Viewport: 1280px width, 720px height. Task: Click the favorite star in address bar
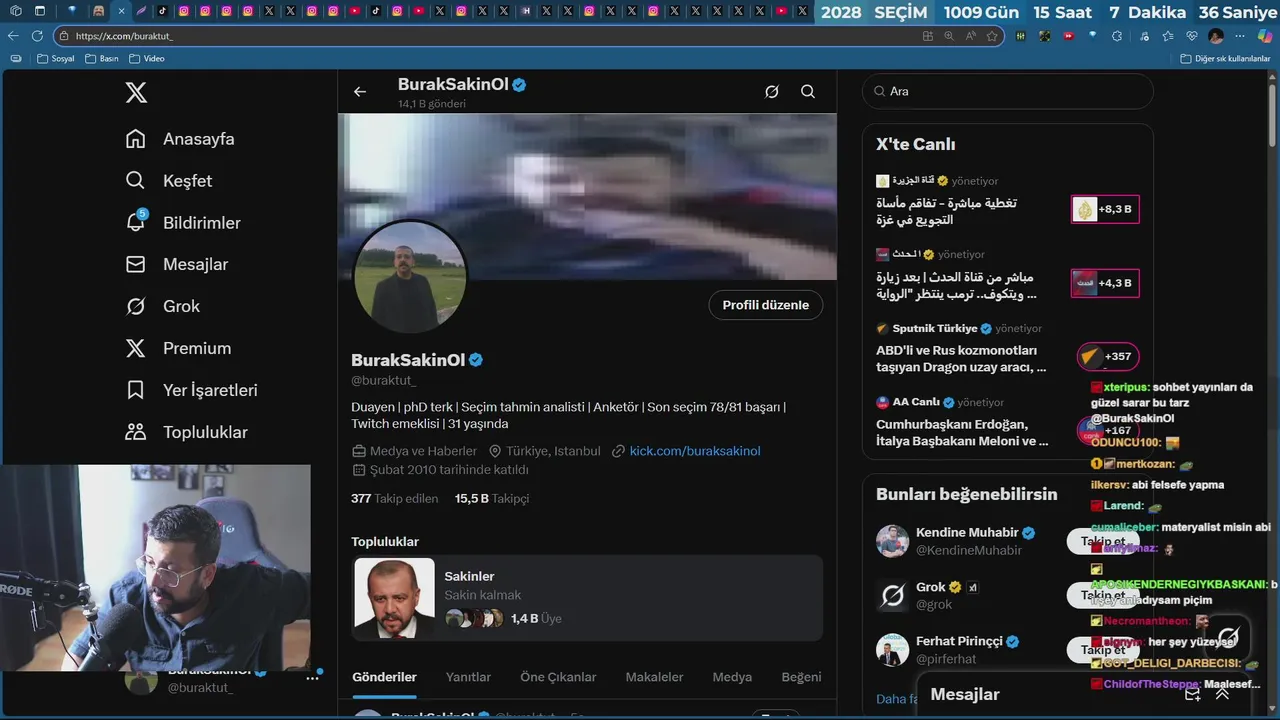(992, 36)
